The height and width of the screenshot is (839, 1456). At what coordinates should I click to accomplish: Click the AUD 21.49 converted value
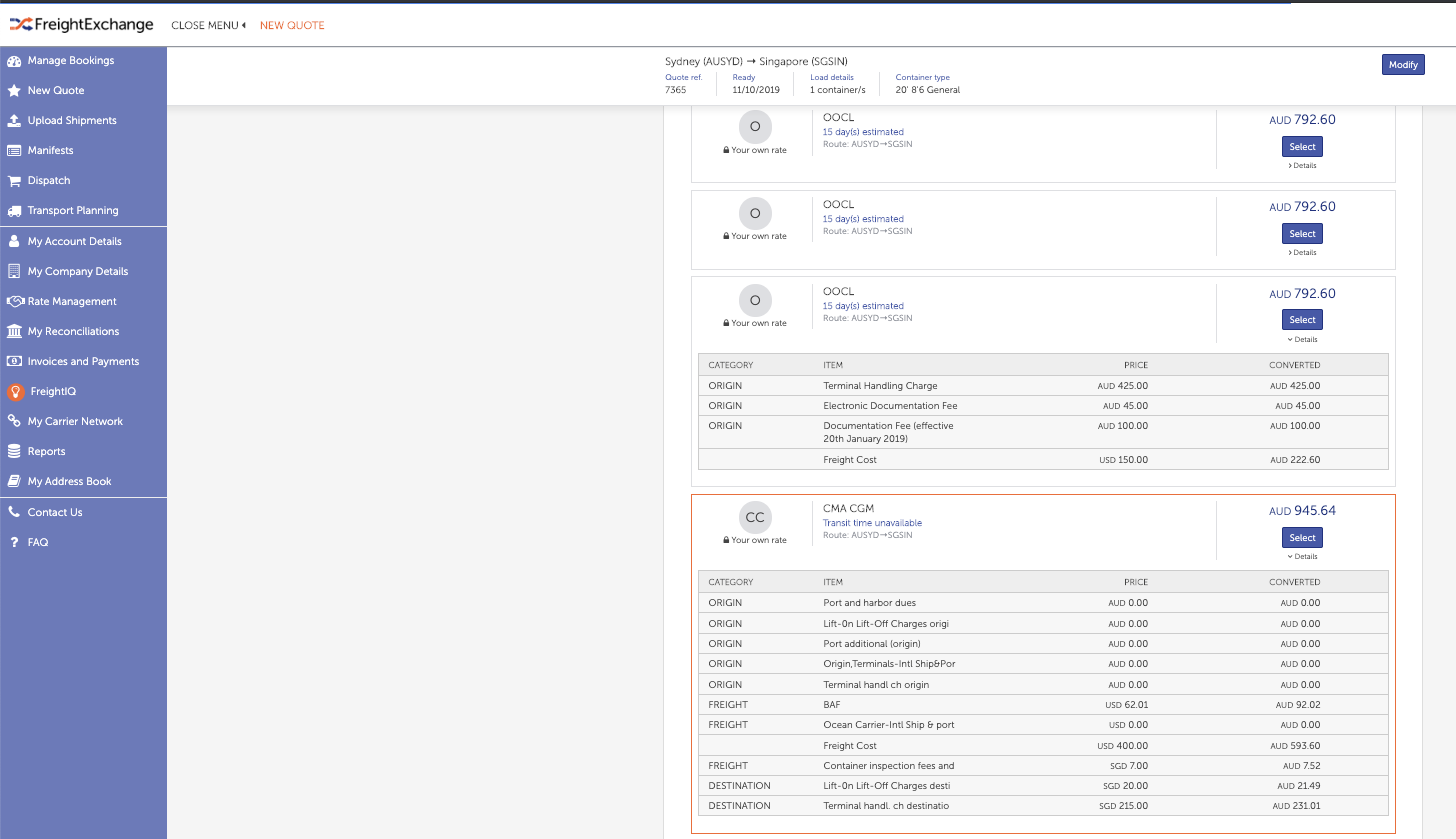click(1298, 786)
